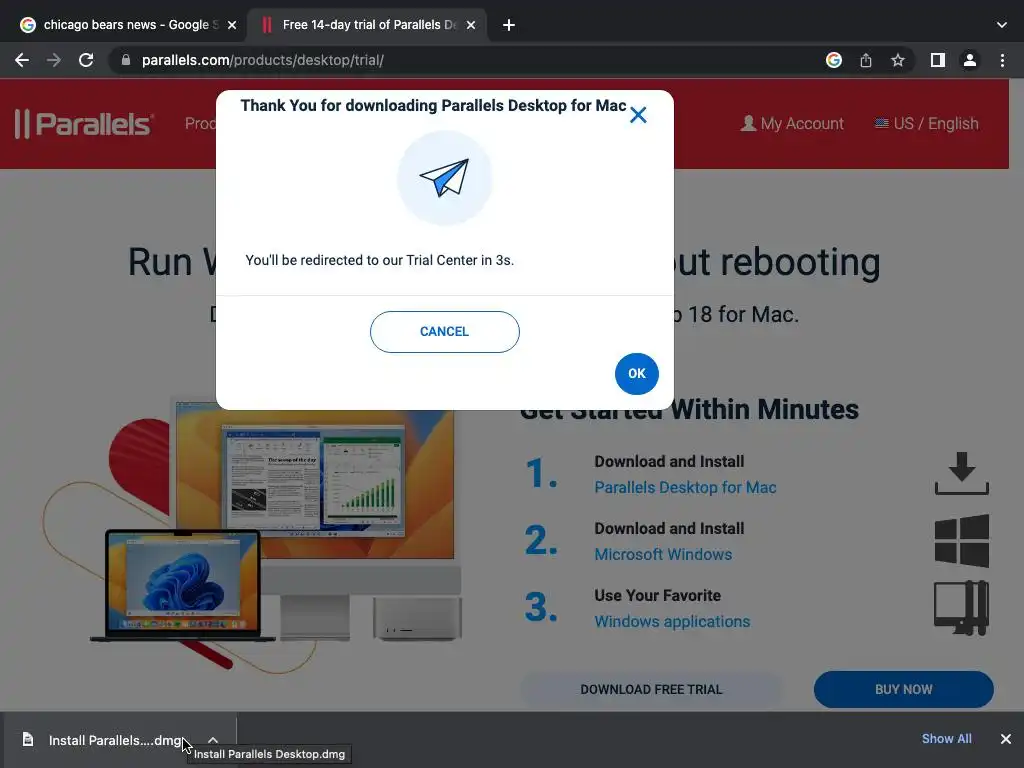Screen dimensions: 1024x768
Task: Open a new browser tab
Action: point(509,25)
